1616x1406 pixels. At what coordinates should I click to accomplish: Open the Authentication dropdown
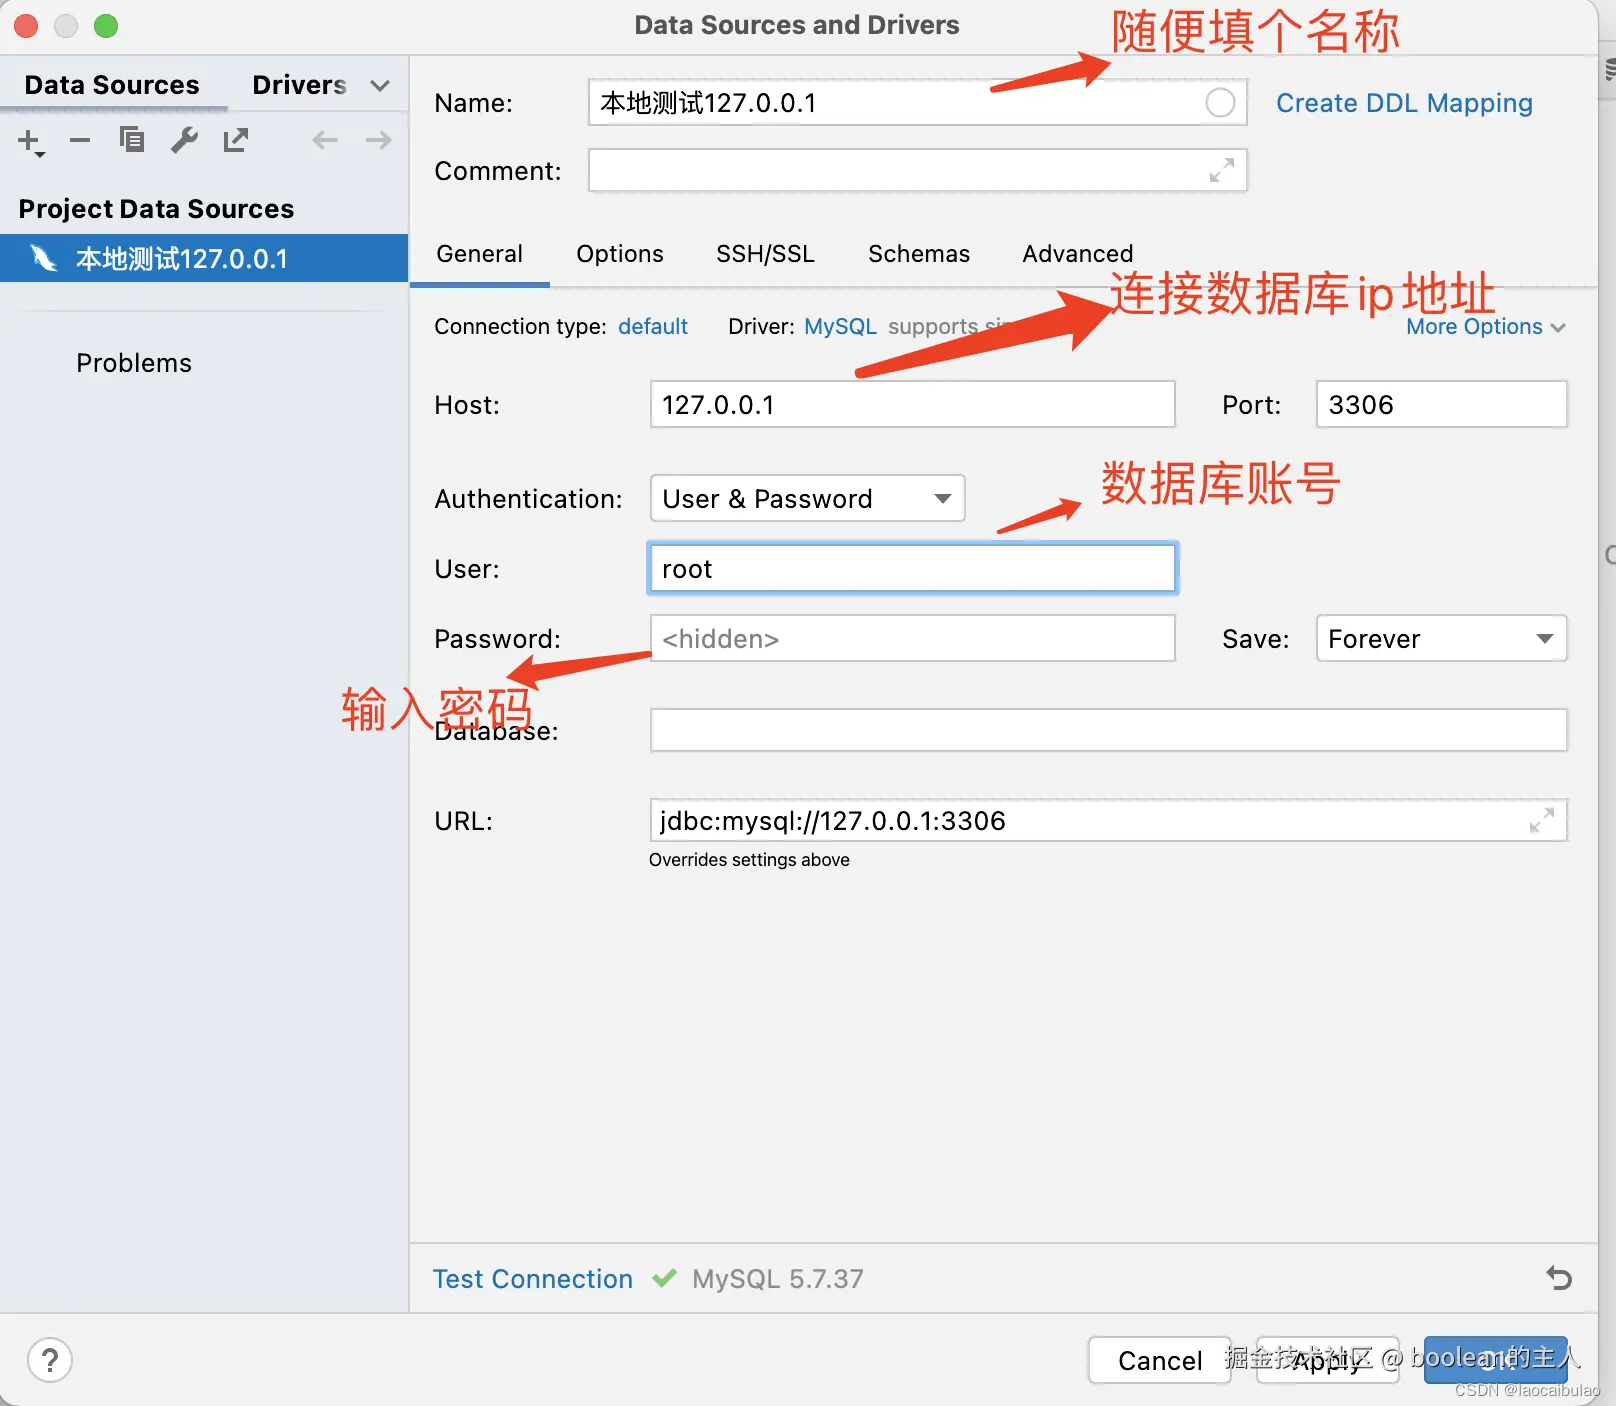click(807, 498)
